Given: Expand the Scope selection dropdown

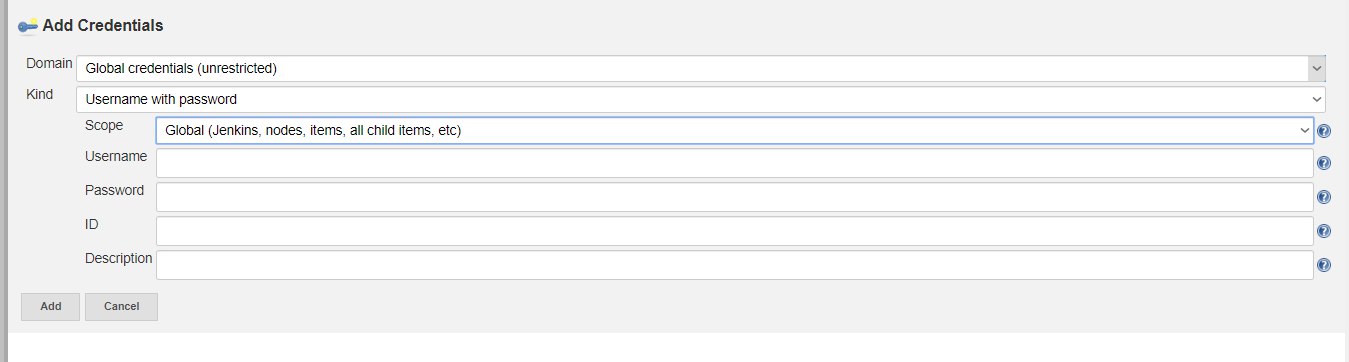Looking at the screenshot, I should [x=735, y=130].
